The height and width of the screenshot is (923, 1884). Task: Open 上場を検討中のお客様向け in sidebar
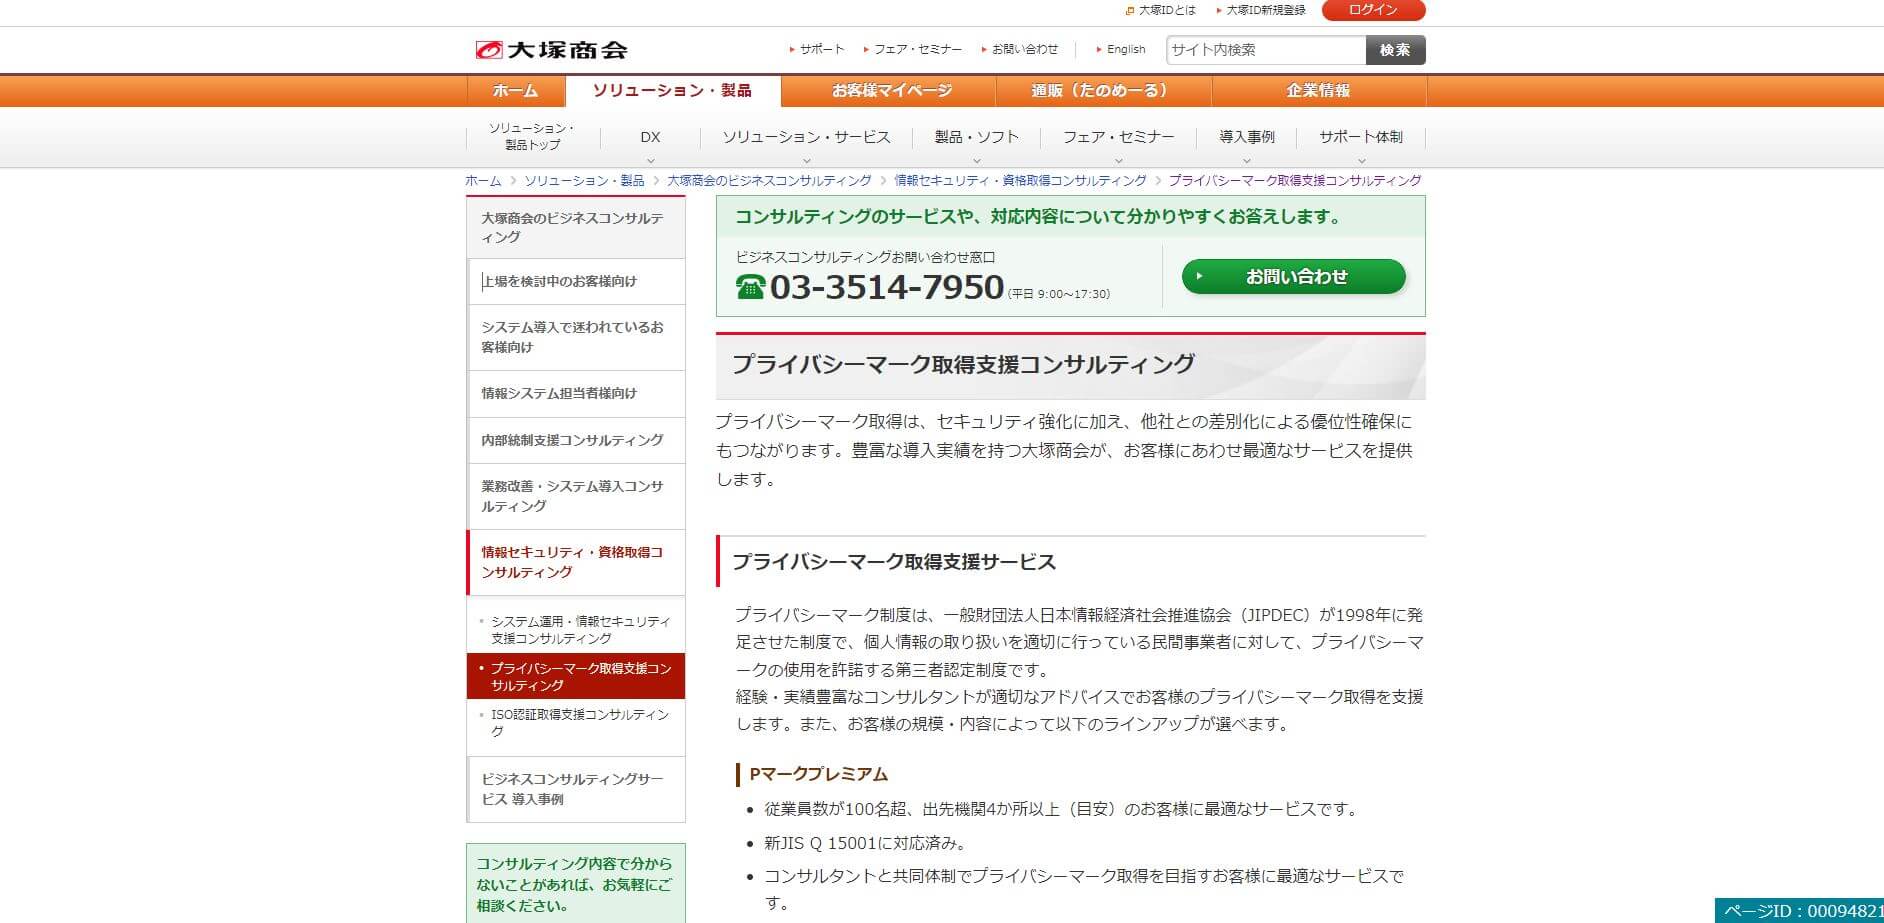pyautogui.click(x=576, y=282)
